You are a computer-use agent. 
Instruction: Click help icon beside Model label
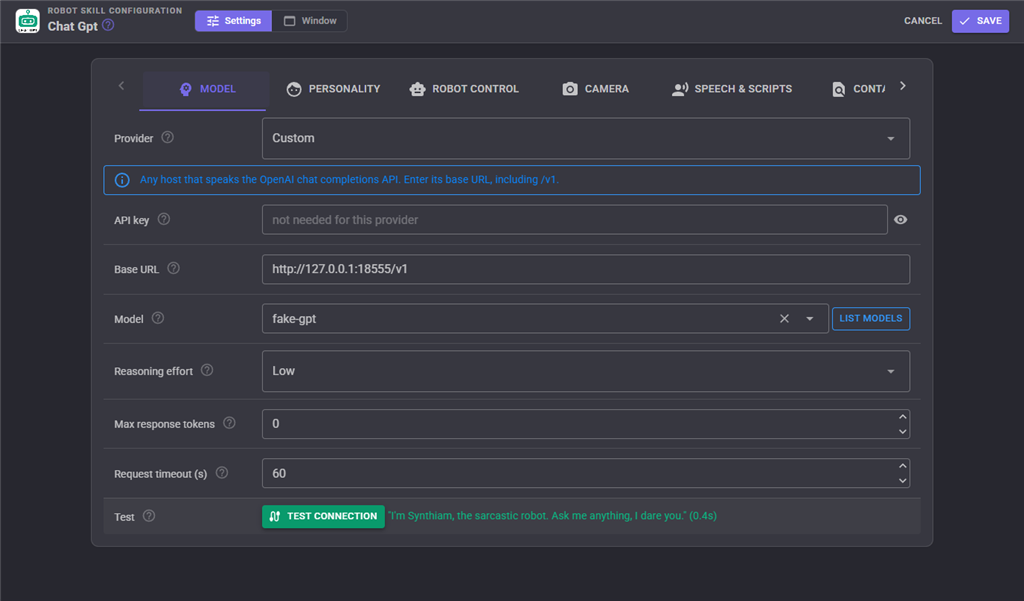(x=158, y=318)
